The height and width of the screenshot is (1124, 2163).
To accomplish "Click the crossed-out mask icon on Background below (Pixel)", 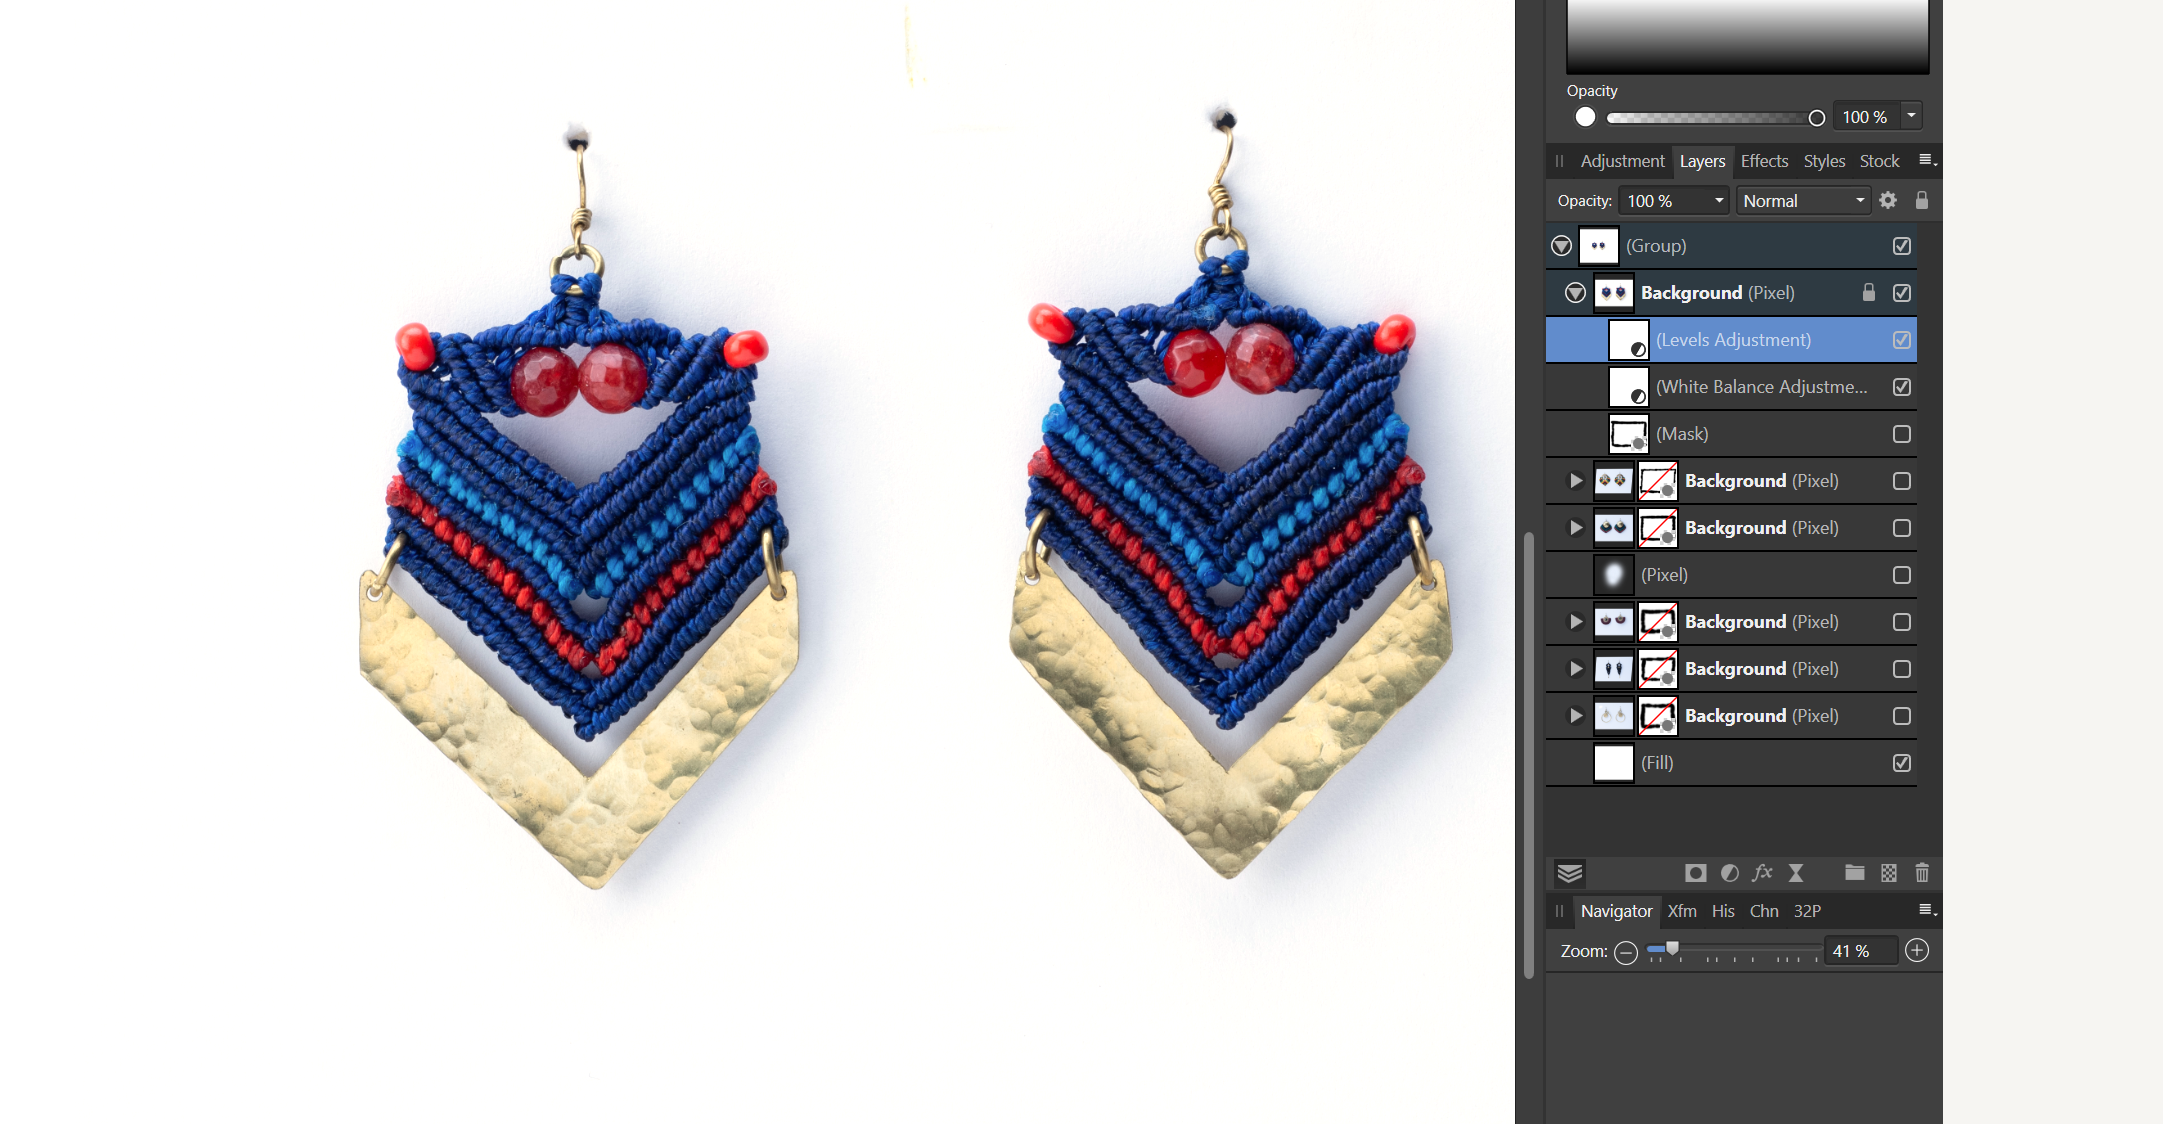I will pyautogui.click(x=1657, y=622).
